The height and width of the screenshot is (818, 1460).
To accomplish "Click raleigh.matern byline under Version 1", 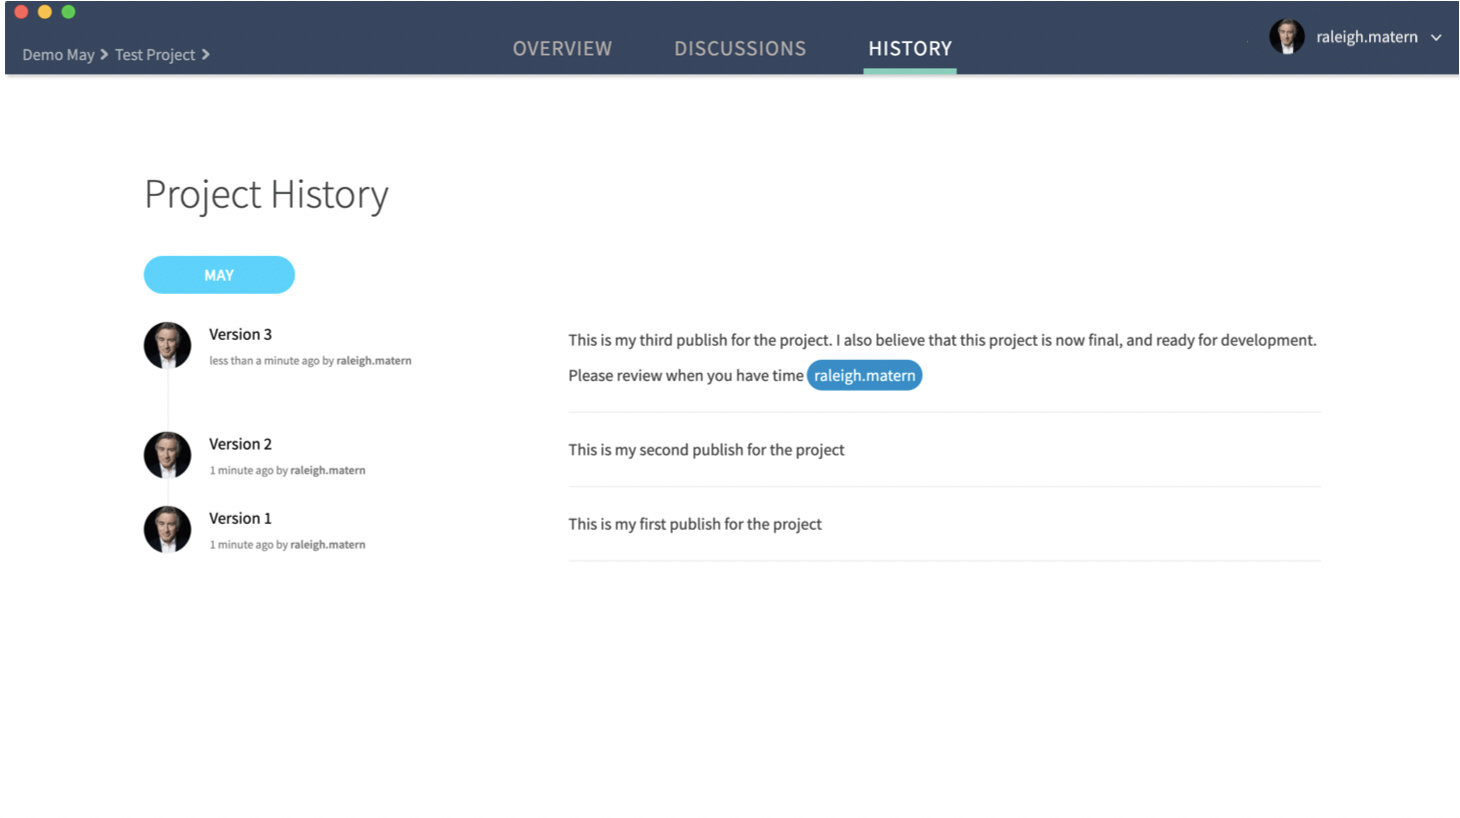I will tap(328, 544).
